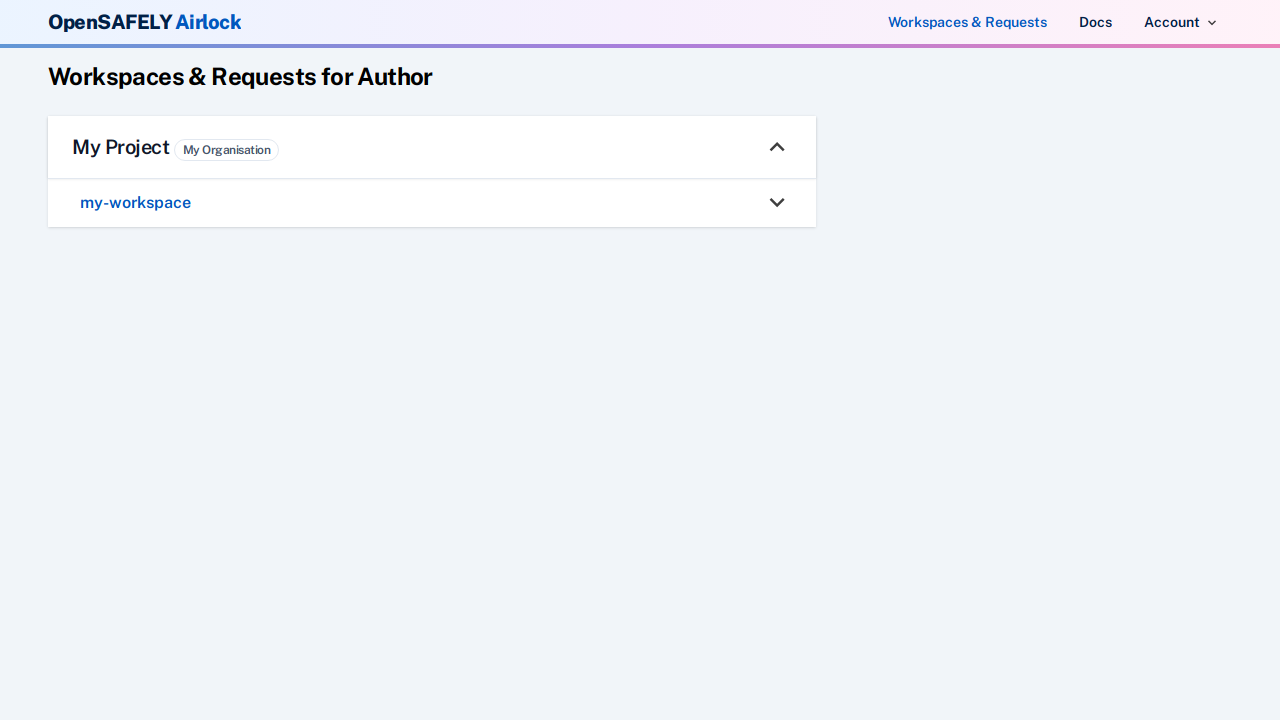Click the My Project card header blank area
This screenshot has height=720, width=1280.
(520, 147)
